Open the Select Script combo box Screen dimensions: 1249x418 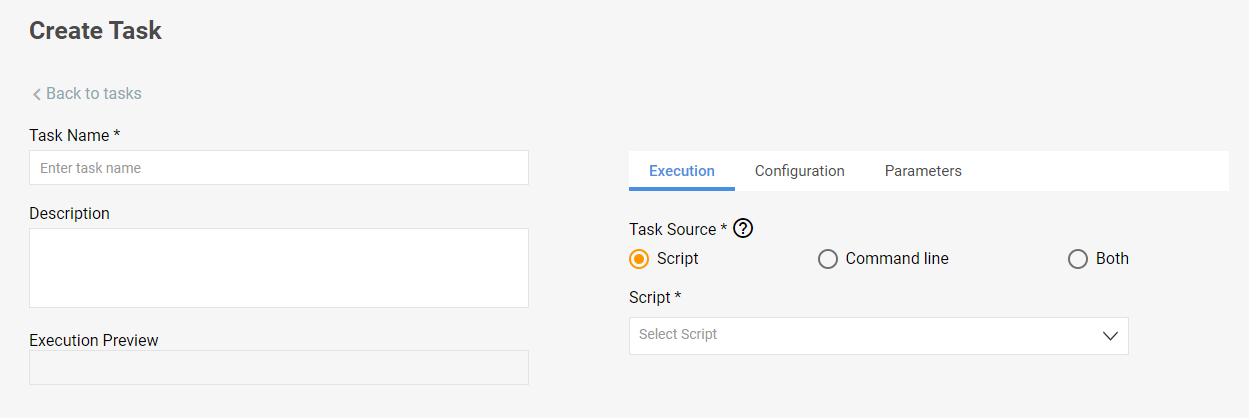click(878, 335)
